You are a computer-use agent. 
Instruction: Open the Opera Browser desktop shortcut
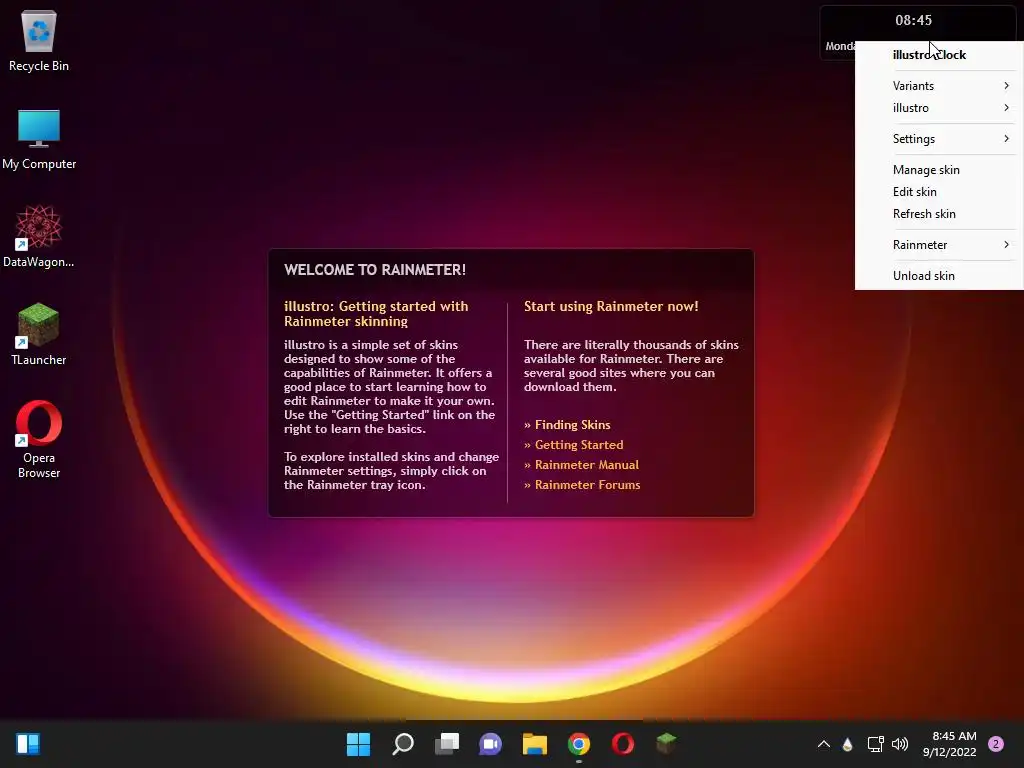click(39, 439)
